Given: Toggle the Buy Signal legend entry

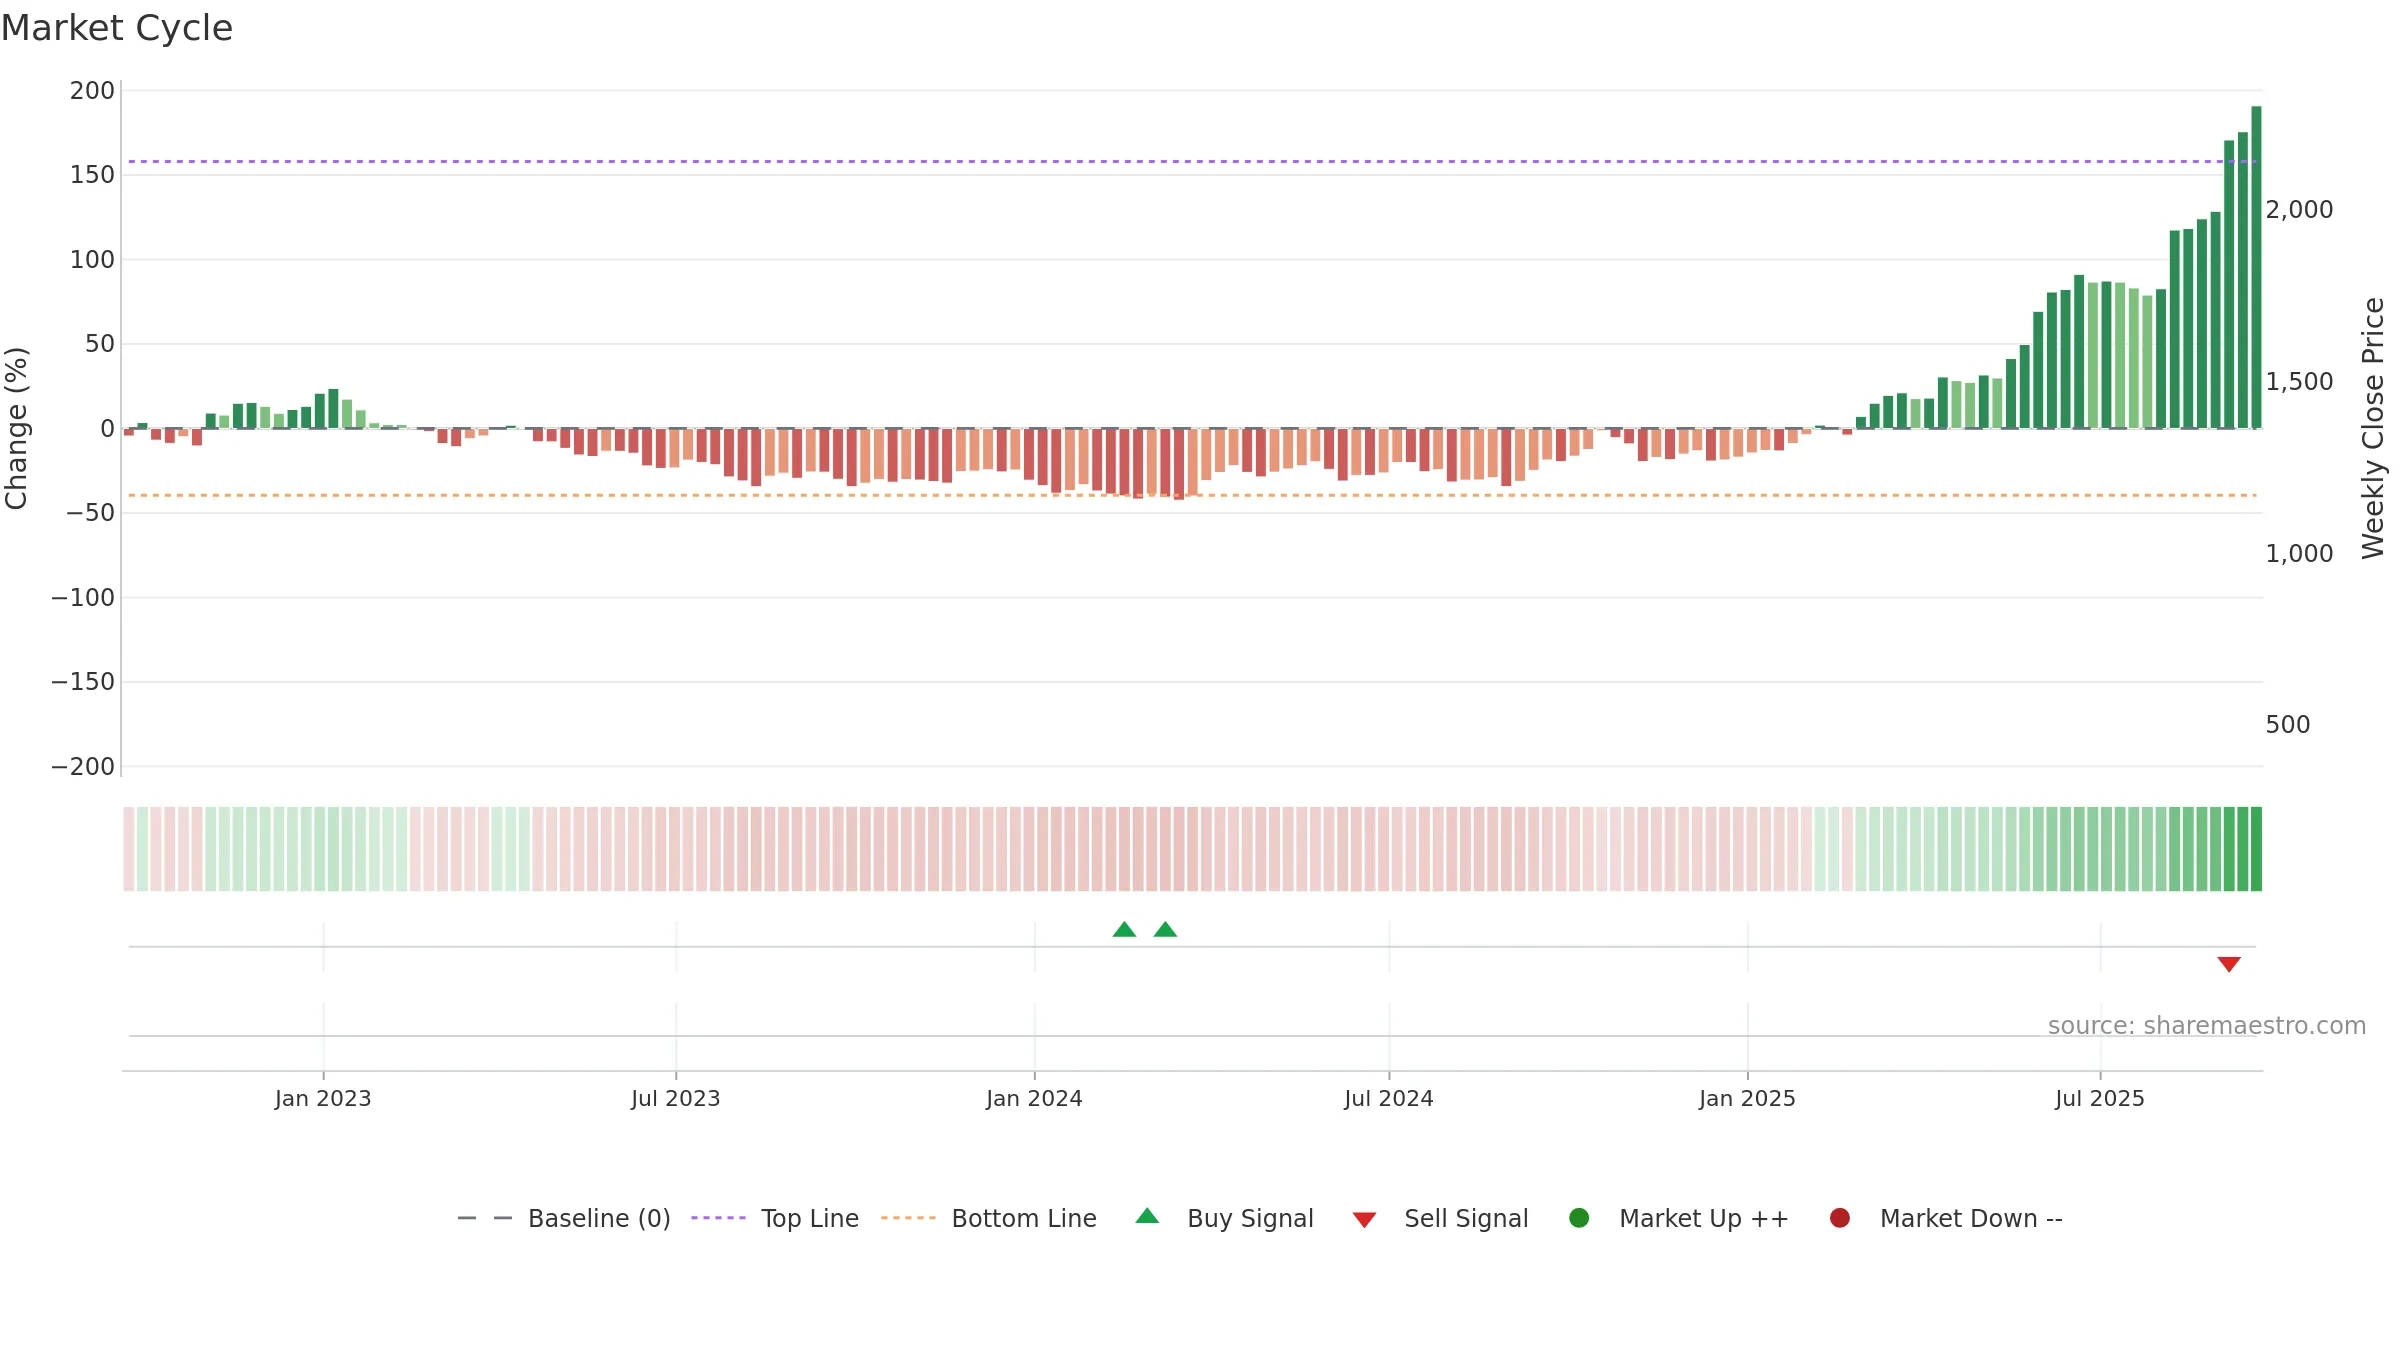Looking at the screenshot, I should (1225, 1218).
